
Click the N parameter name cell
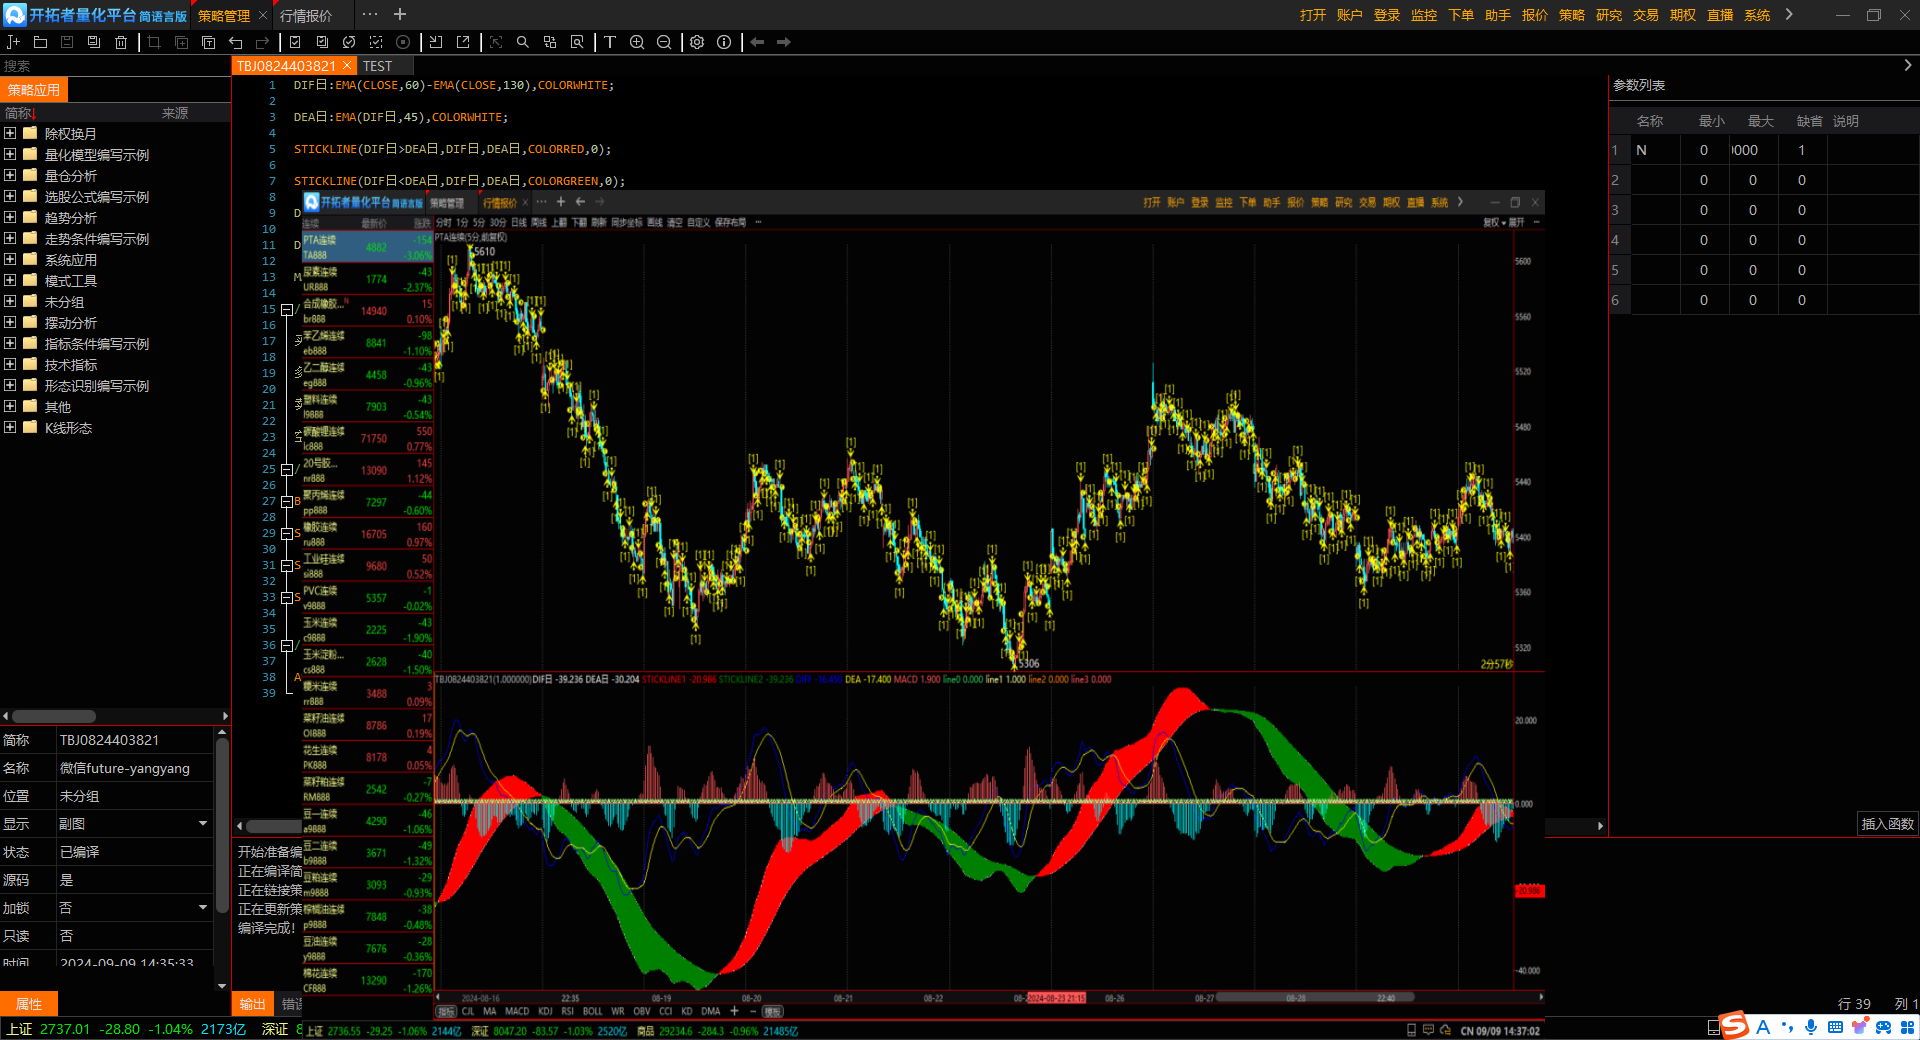coord(1655,150)
